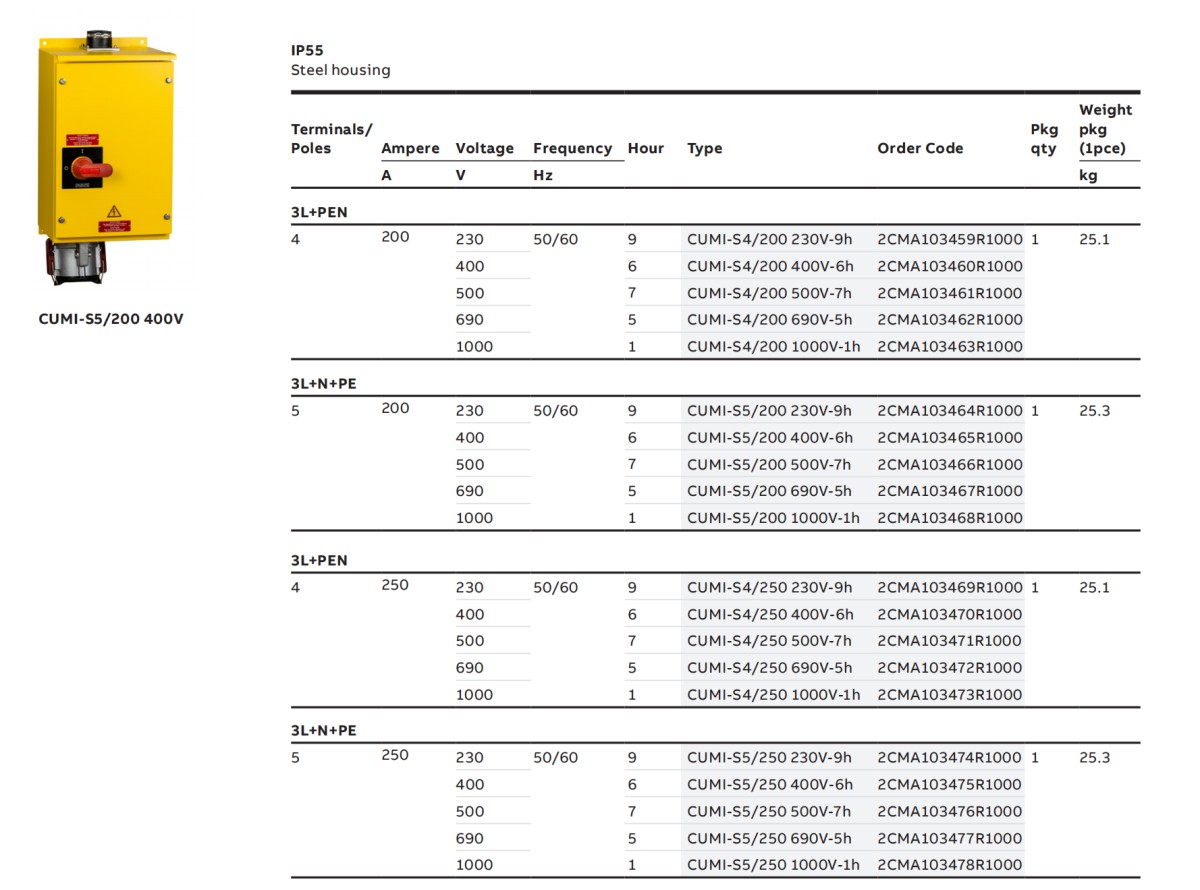Select type CUMI-S4/200 400V-6h

[770, 267]
